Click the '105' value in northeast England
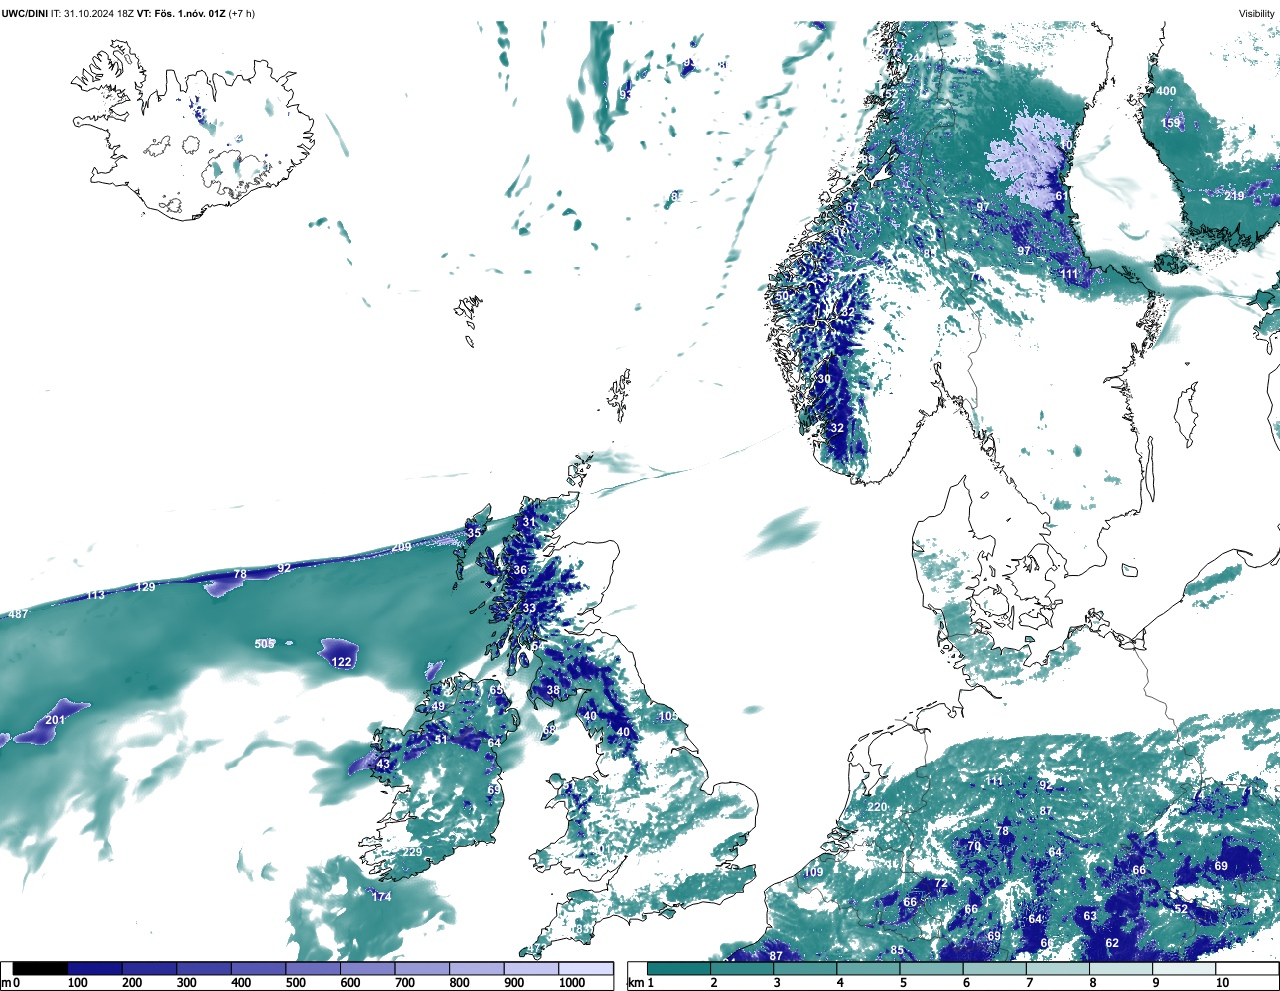Viewport: 1280px width, 991px height. (x=668, y=716)
